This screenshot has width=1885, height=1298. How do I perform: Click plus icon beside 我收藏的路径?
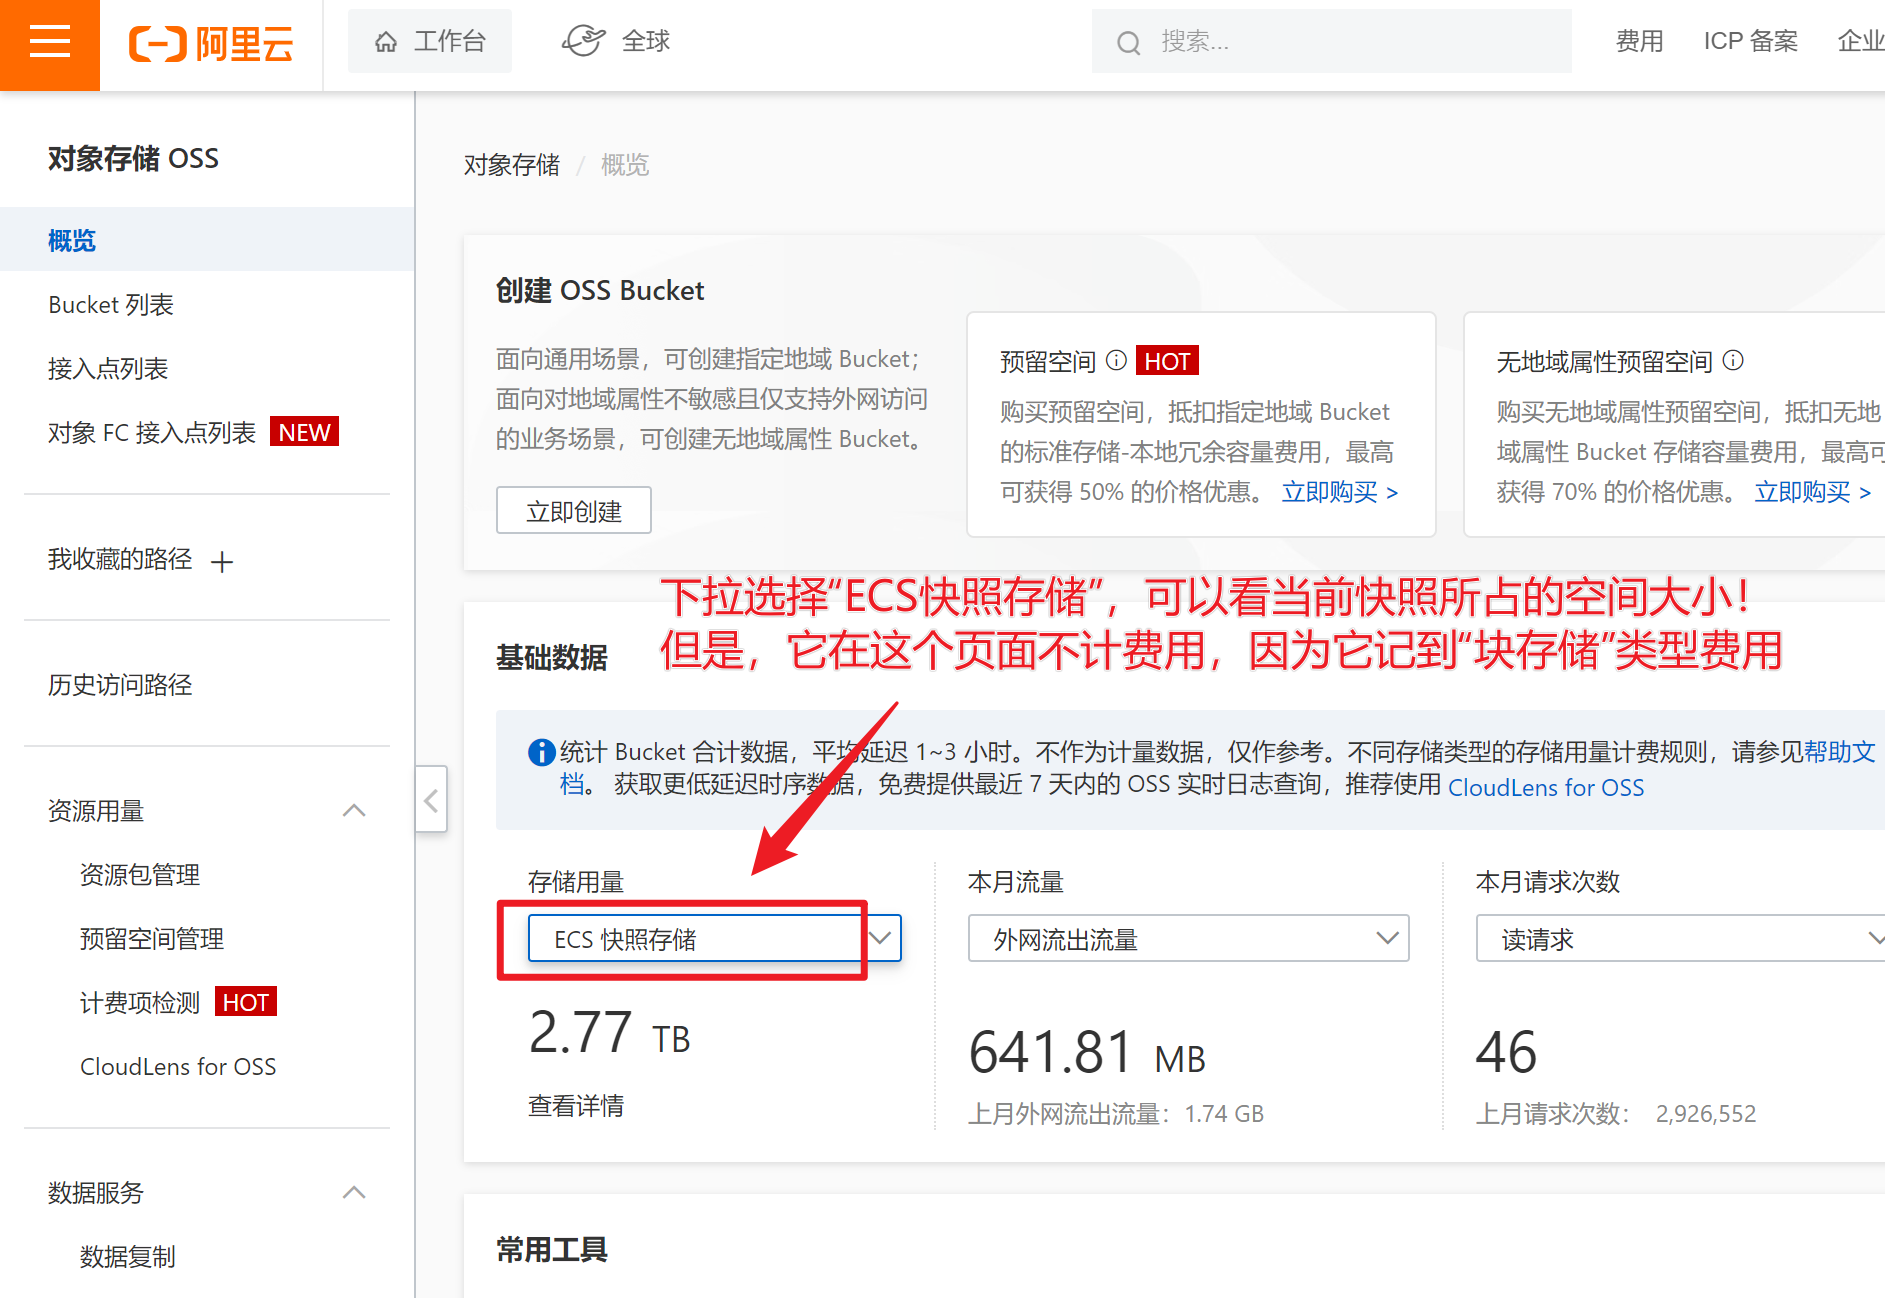tap(222, 562)
